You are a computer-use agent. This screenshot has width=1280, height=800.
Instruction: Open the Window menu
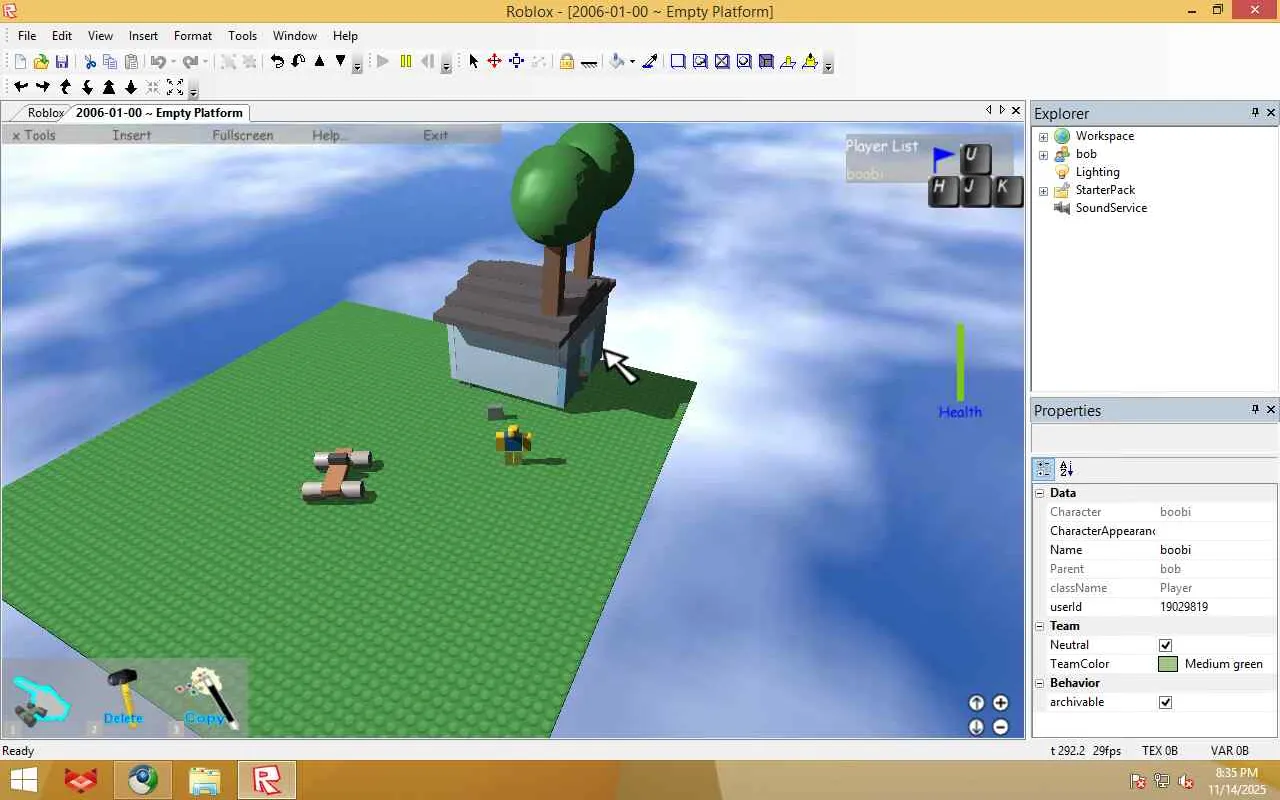pos(295,35)
